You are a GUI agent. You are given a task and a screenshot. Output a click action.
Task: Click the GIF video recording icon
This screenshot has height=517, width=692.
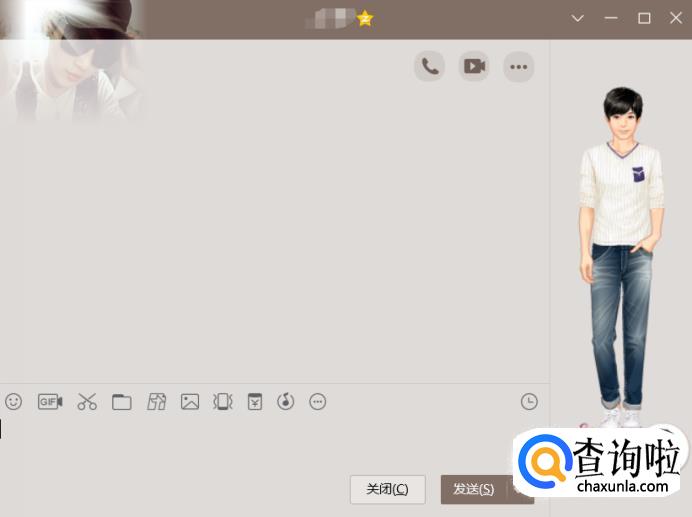(x=50, y=402)
